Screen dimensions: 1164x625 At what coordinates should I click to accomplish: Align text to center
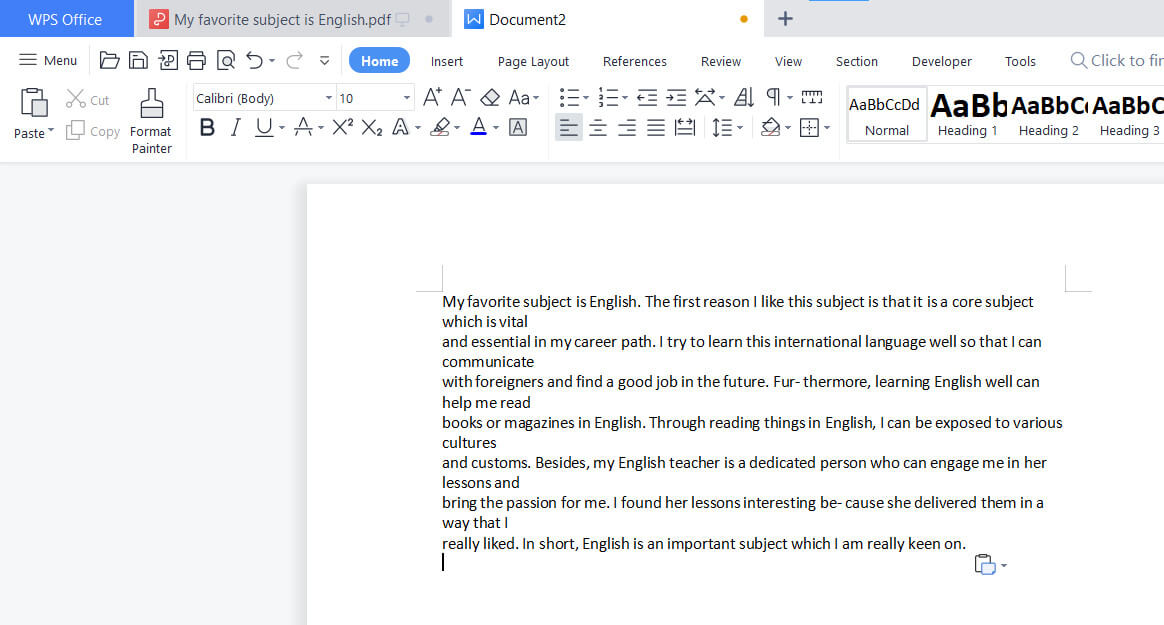point(598,127)
